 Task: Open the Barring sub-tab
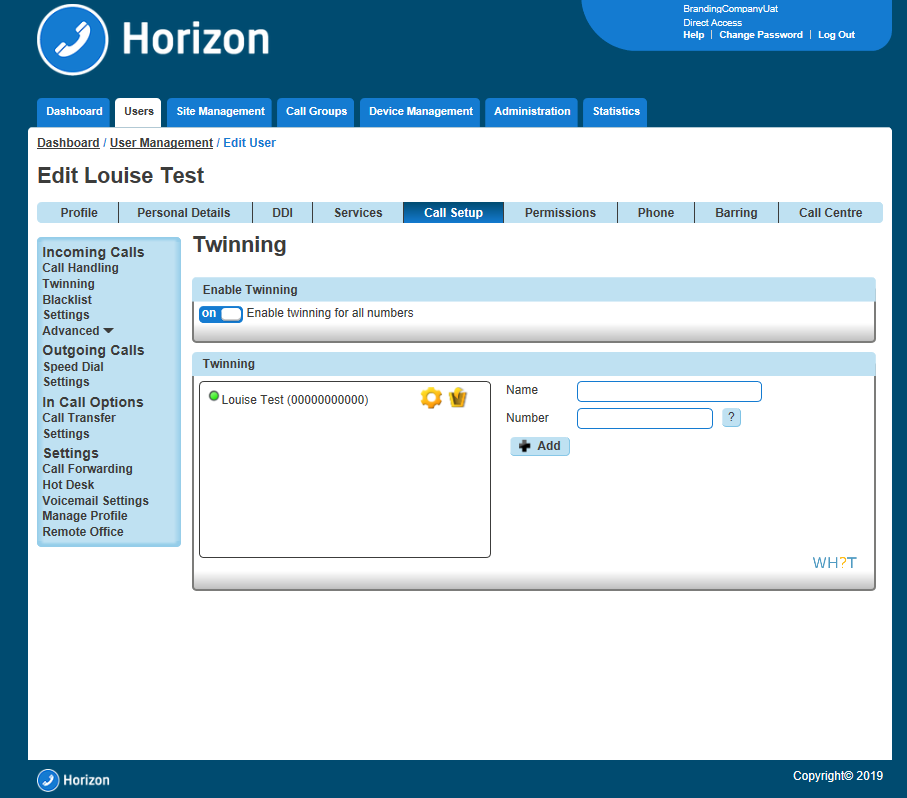point(736,213)
